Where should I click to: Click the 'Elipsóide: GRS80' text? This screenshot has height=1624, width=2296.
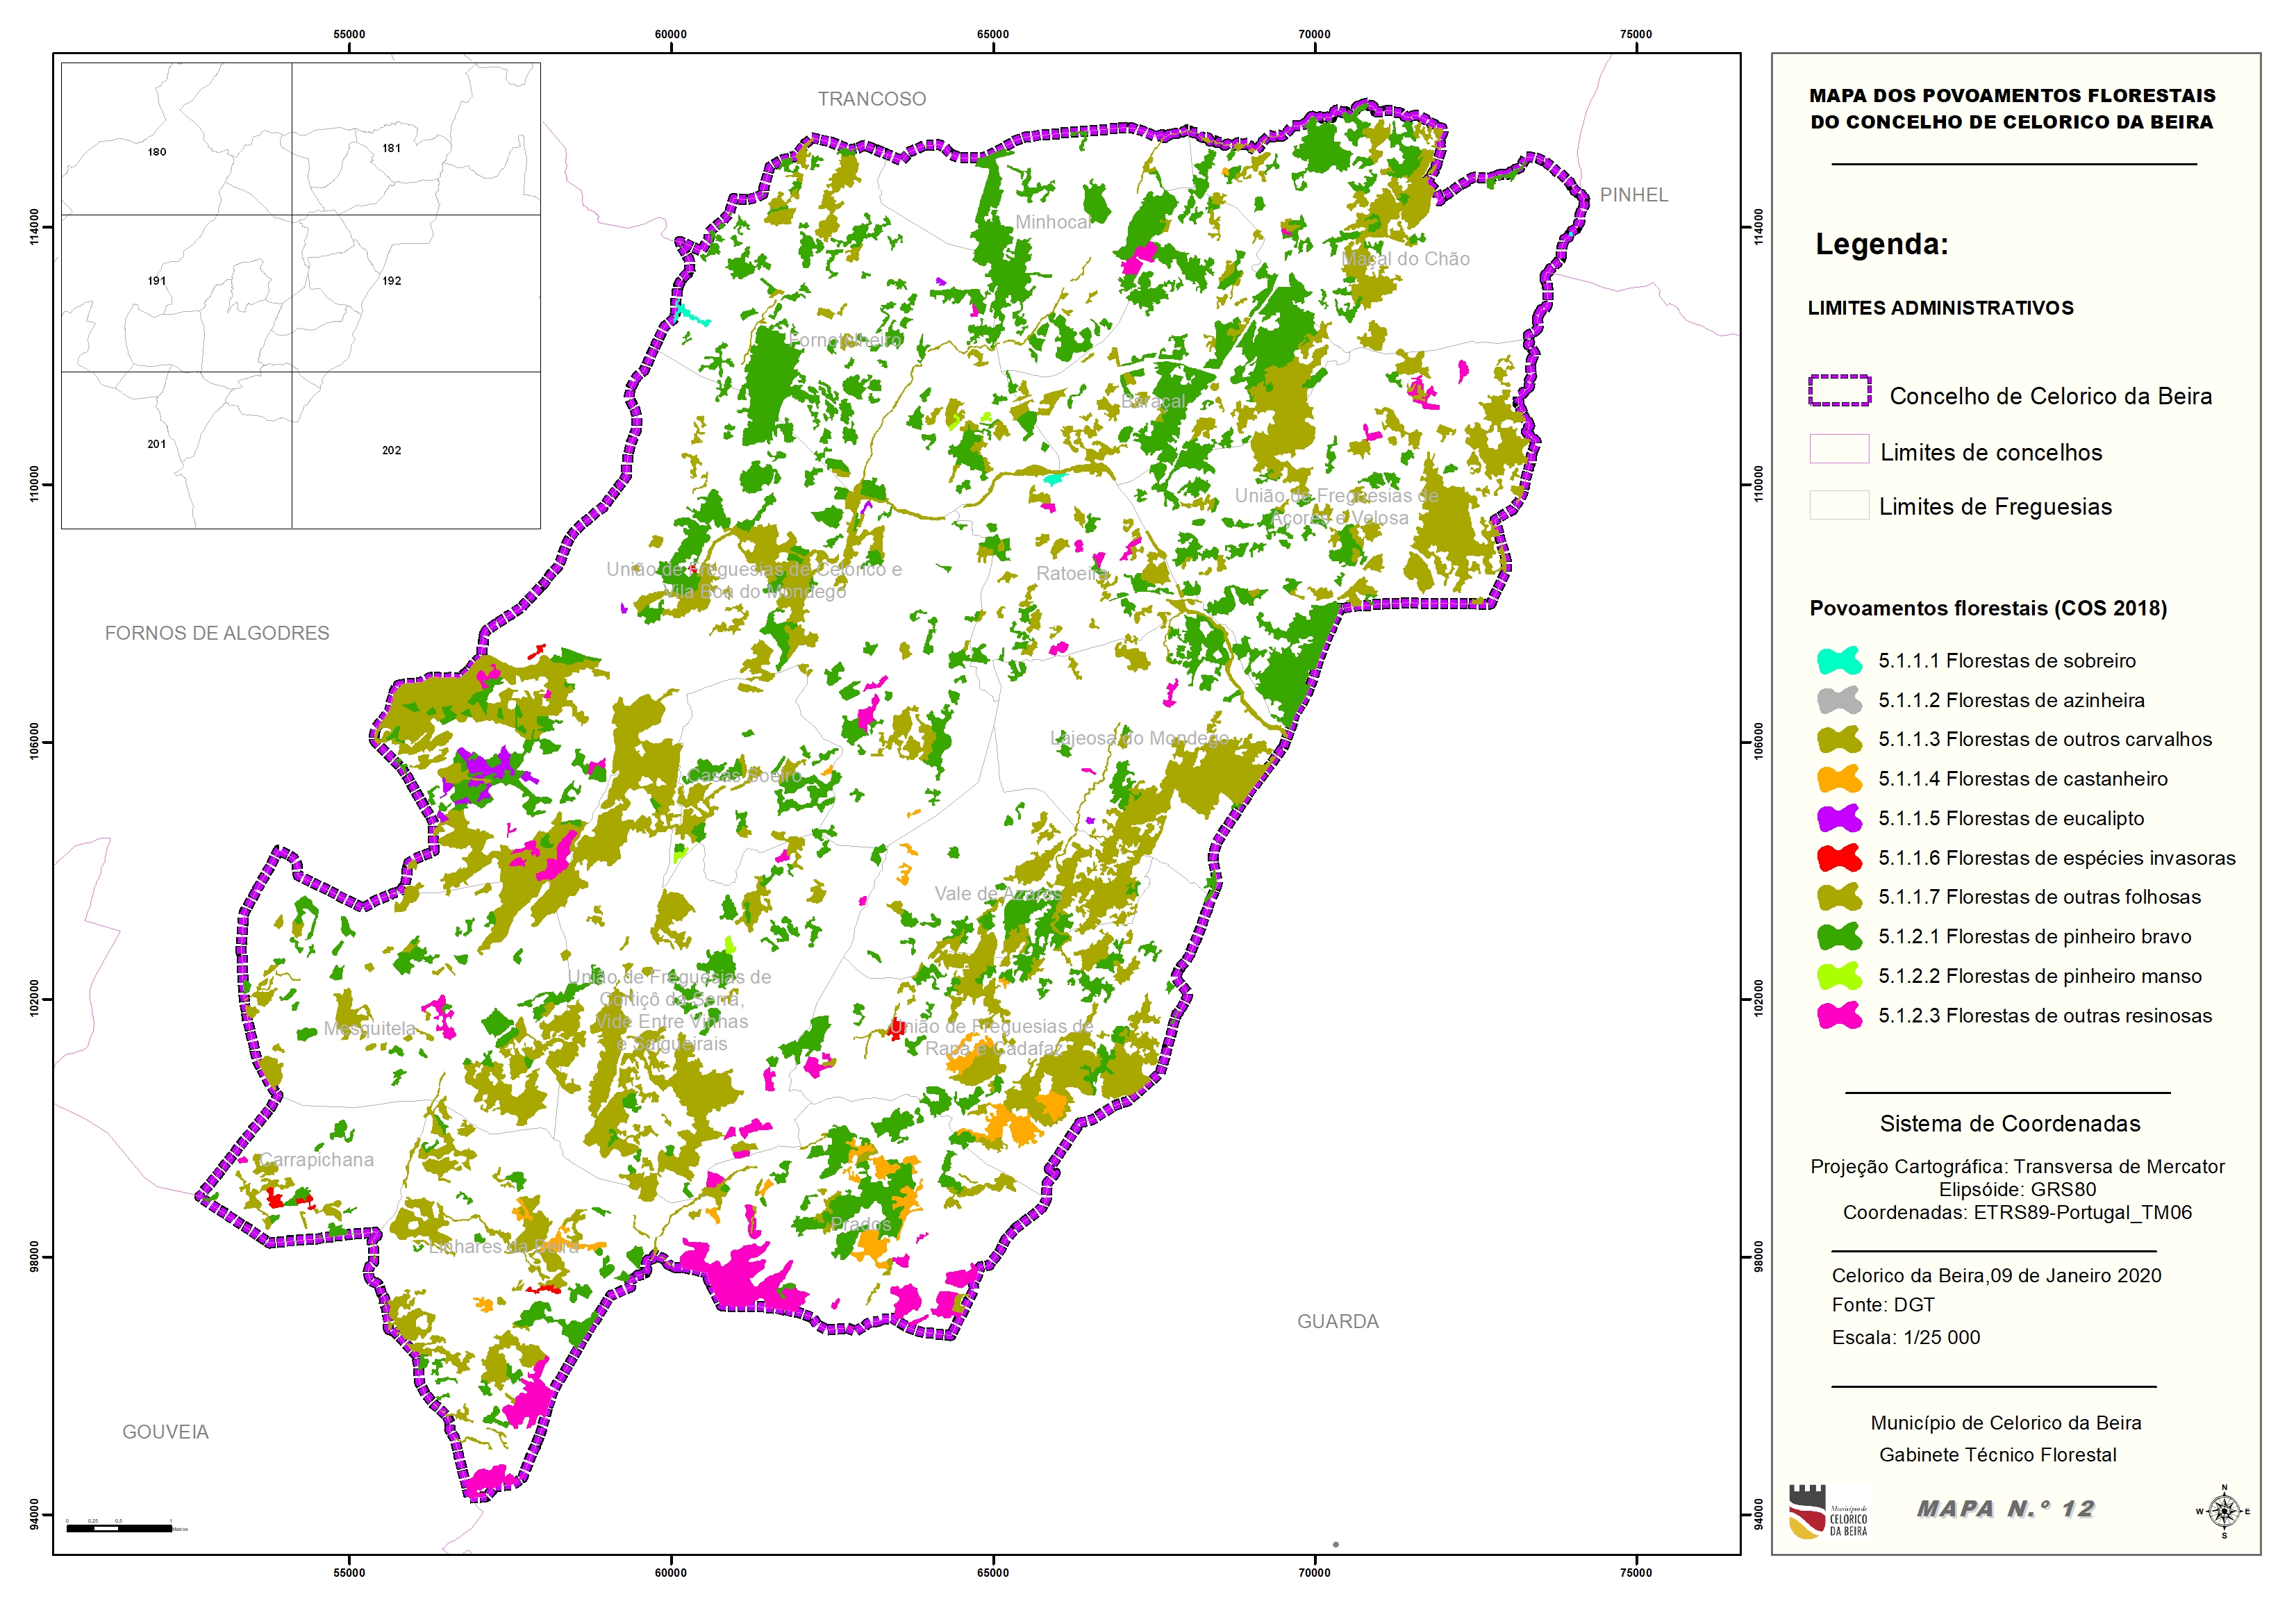click(x=2017, y=1189)
